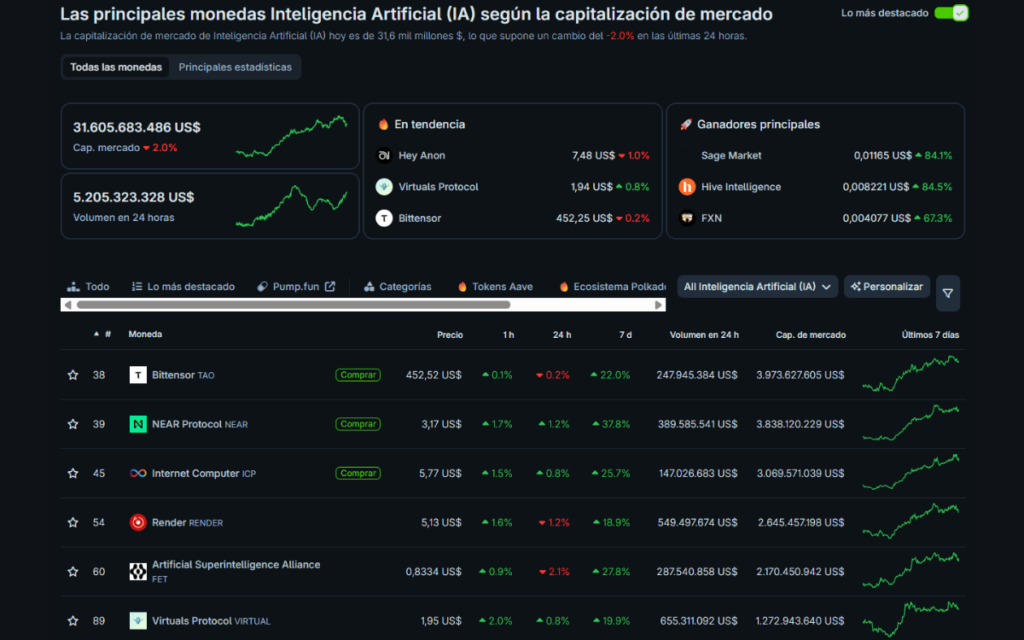The image size is (1024, 640).
Task: Sort by '1 h' column header
Action: coord(508,335)
